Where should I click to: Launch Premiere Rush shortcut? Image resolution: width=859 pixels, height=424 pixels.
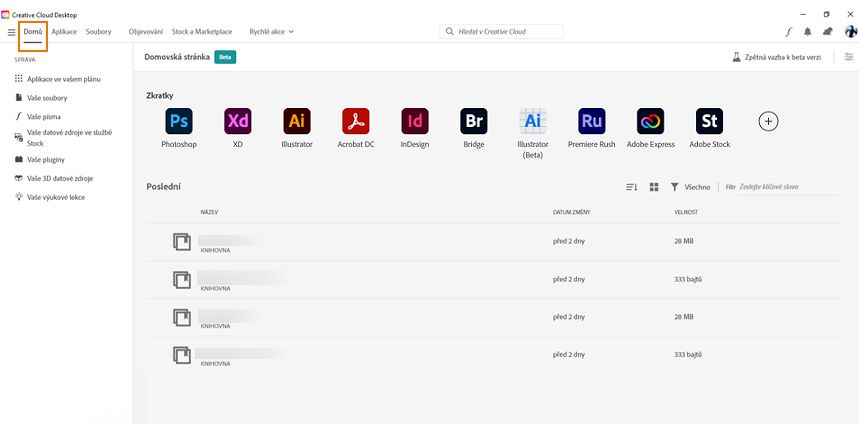click(592, 121)
